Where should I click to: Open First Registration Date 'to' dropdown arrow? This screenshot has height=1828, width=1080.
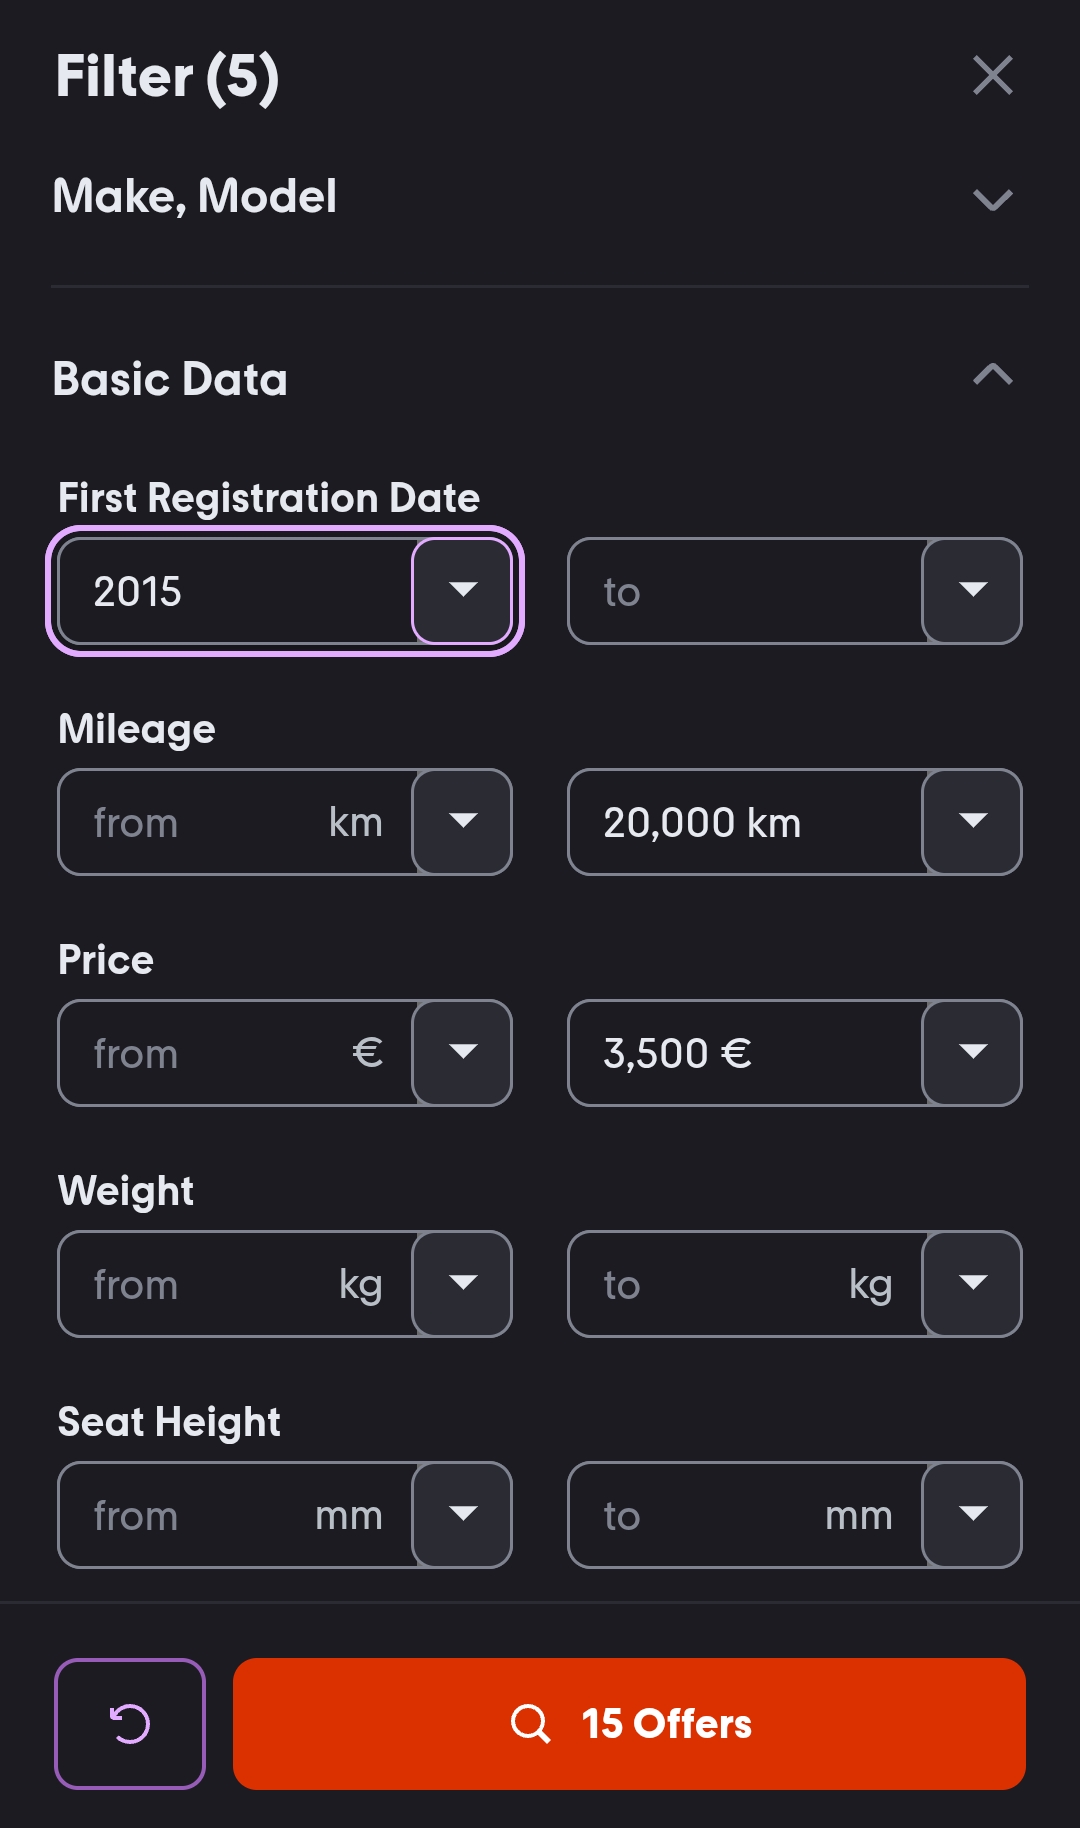[972, 591]
